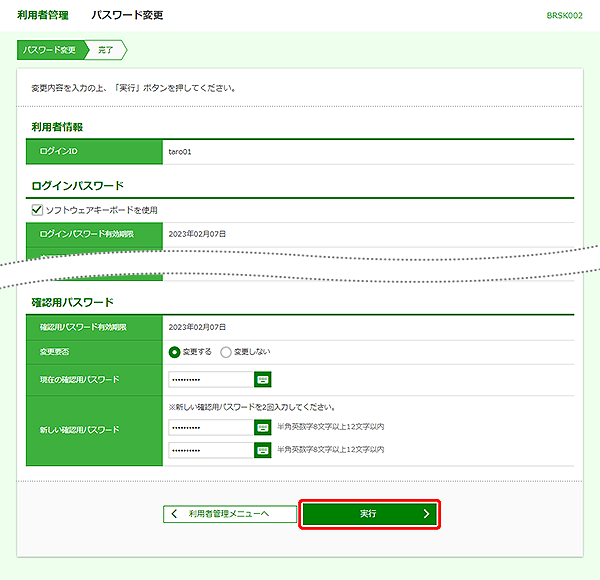Click the 利用者情報 section heading
600x580 pixels.
point(57,127)
